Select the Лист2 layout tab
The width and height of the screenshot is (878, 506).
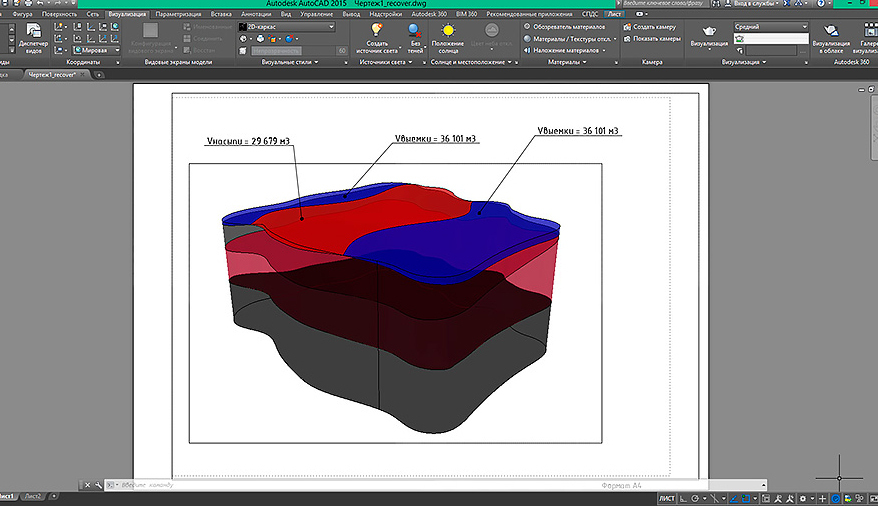click(33, 497)
